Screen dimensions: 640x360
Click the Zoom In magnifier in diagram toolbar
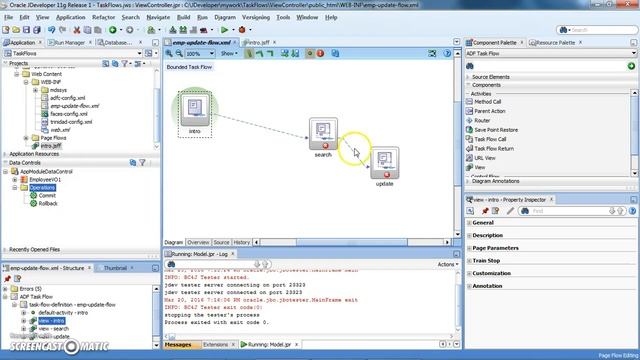pyautogui.click(x=169, y=53)
